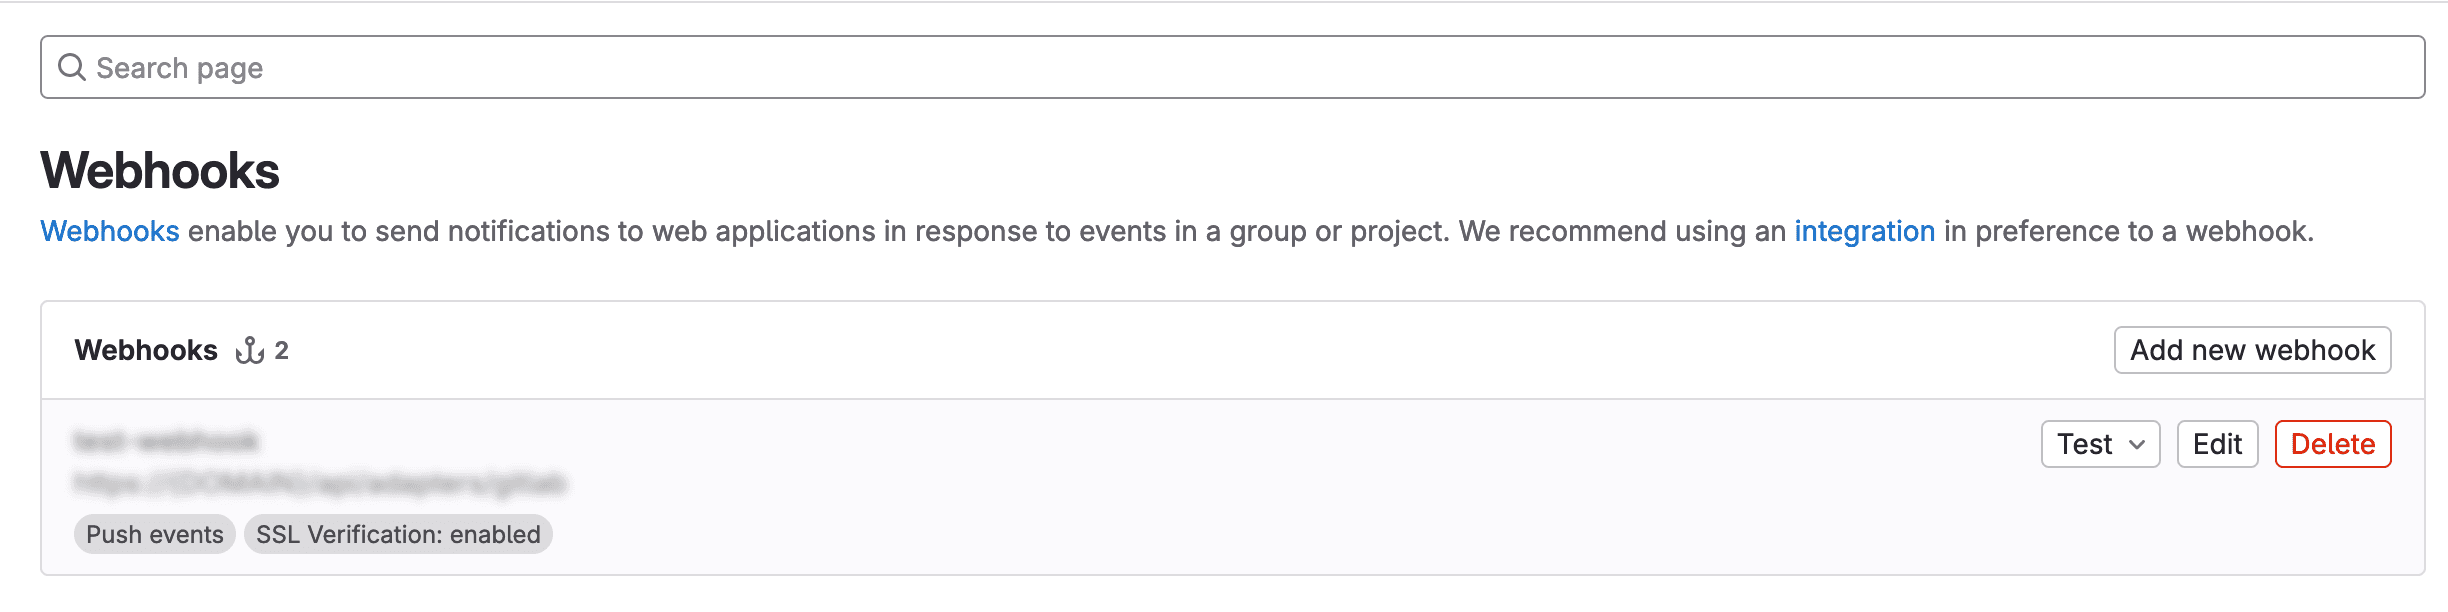Screen dimensions: 2448x612
Task: Click the hook icon beside Webhooks heading
Action: click(250, 349)
